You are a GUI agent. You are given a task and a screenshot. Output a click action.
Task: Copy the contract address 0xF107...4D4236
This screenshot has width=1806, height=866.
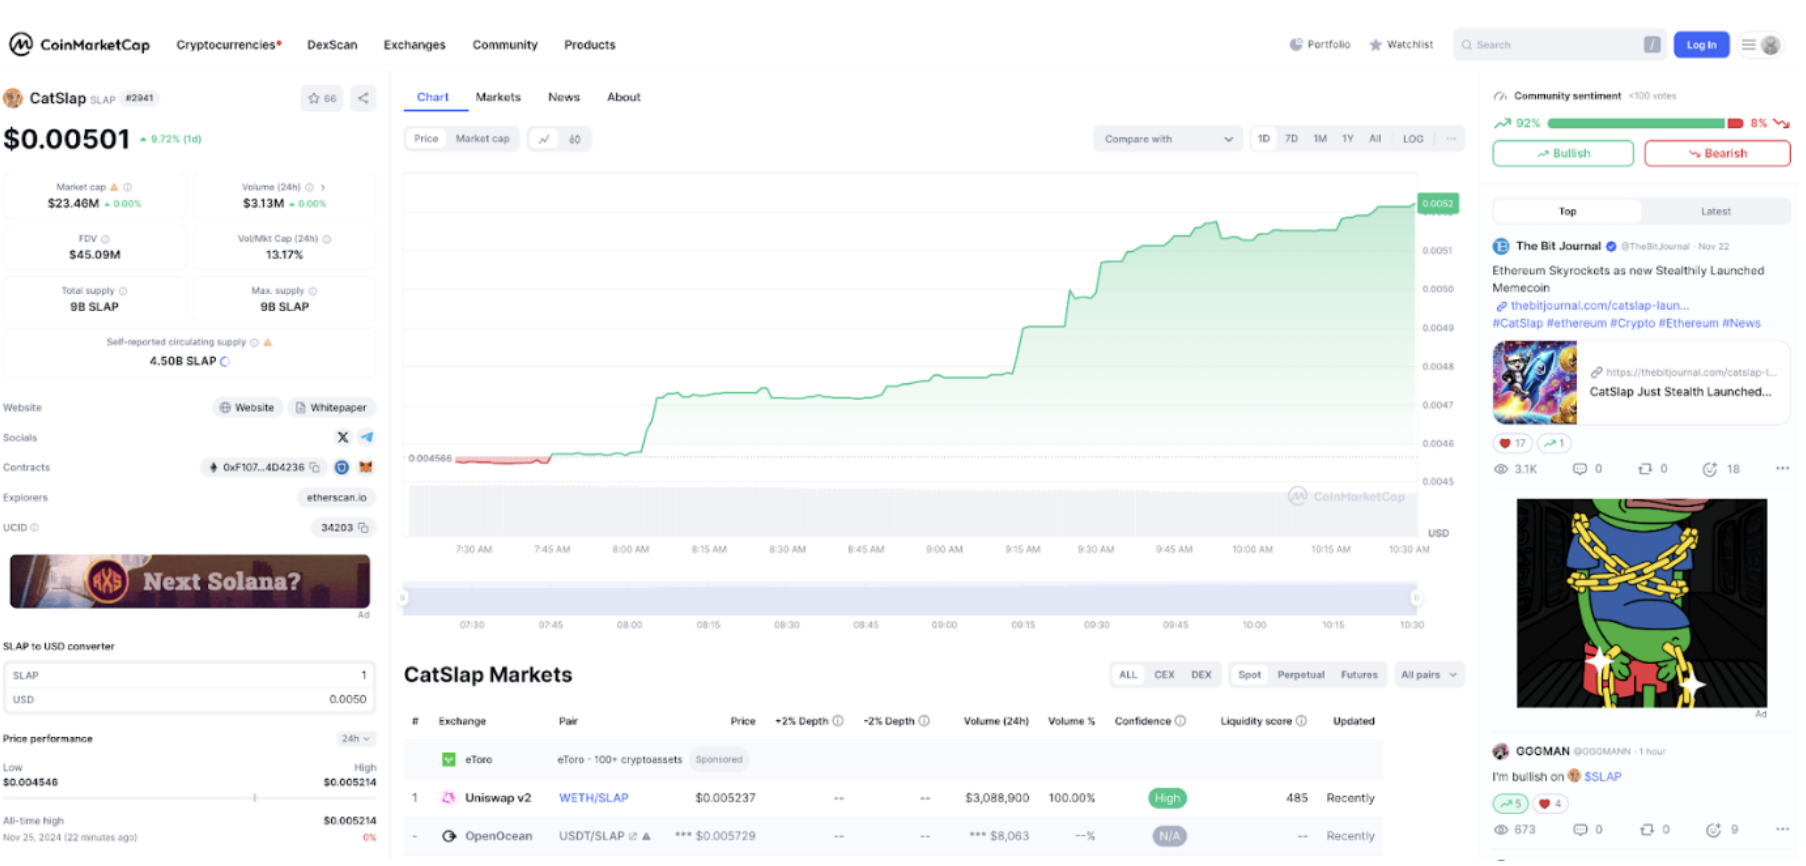click(315, 467)
